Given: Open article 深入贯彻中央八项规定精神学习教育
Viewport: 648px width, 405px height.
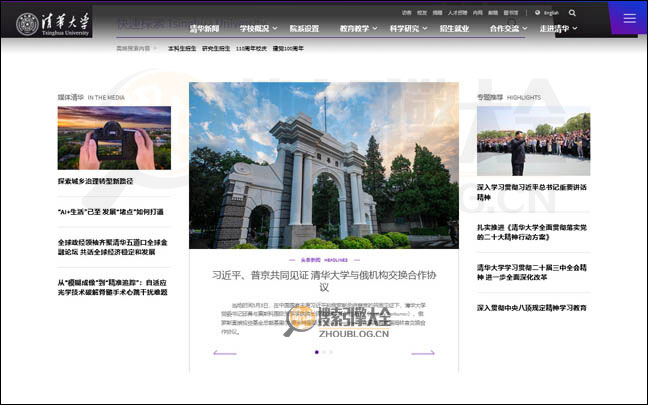Looking at the screenshot, I should (x=532, y=308).
